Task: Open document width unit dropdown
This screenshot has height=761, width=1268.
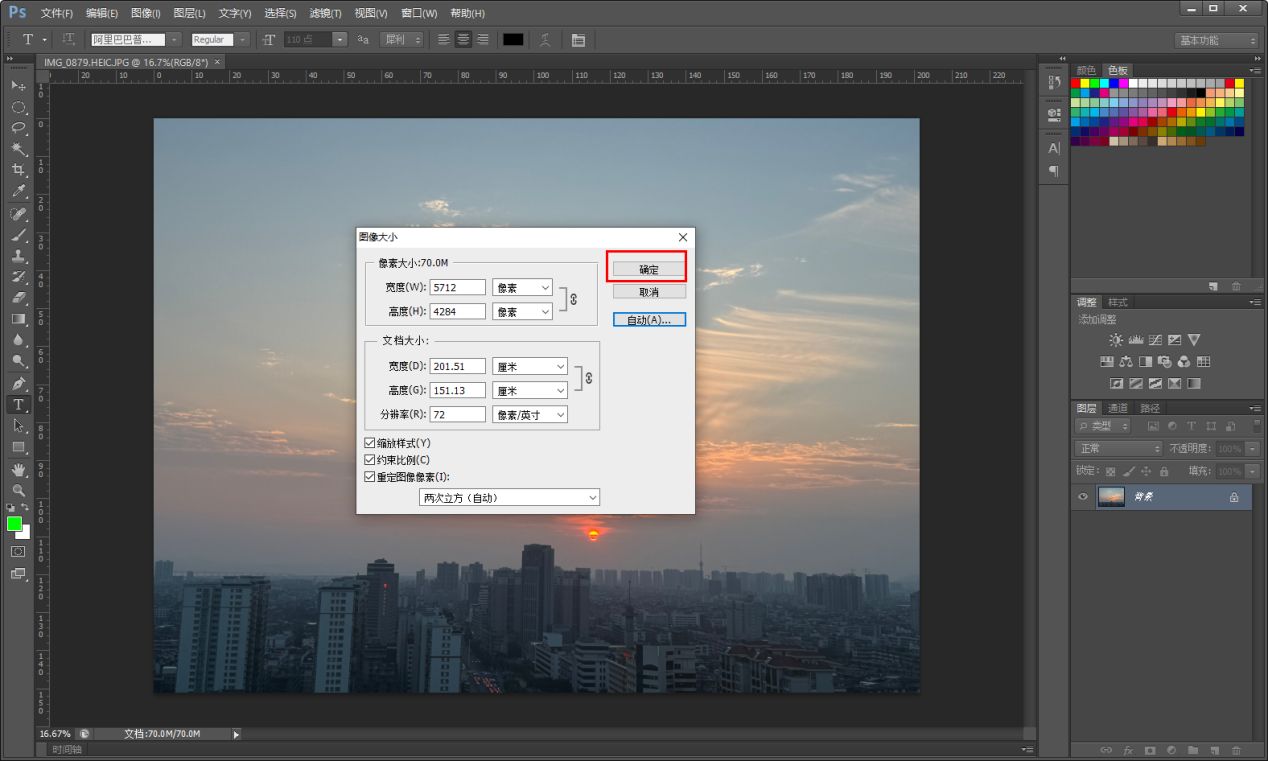Action: [x=530, y=367]
